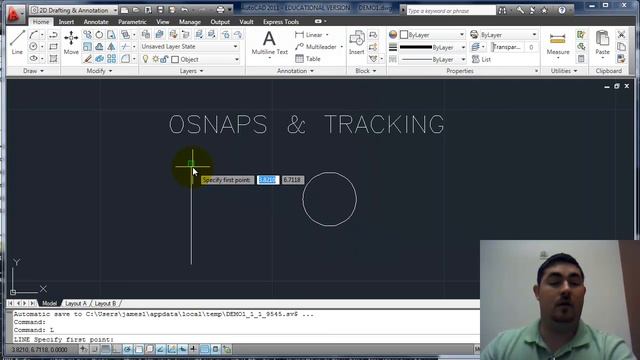
Task: Pick the Hatch tool in Draw panel
Action: (53, 59)
